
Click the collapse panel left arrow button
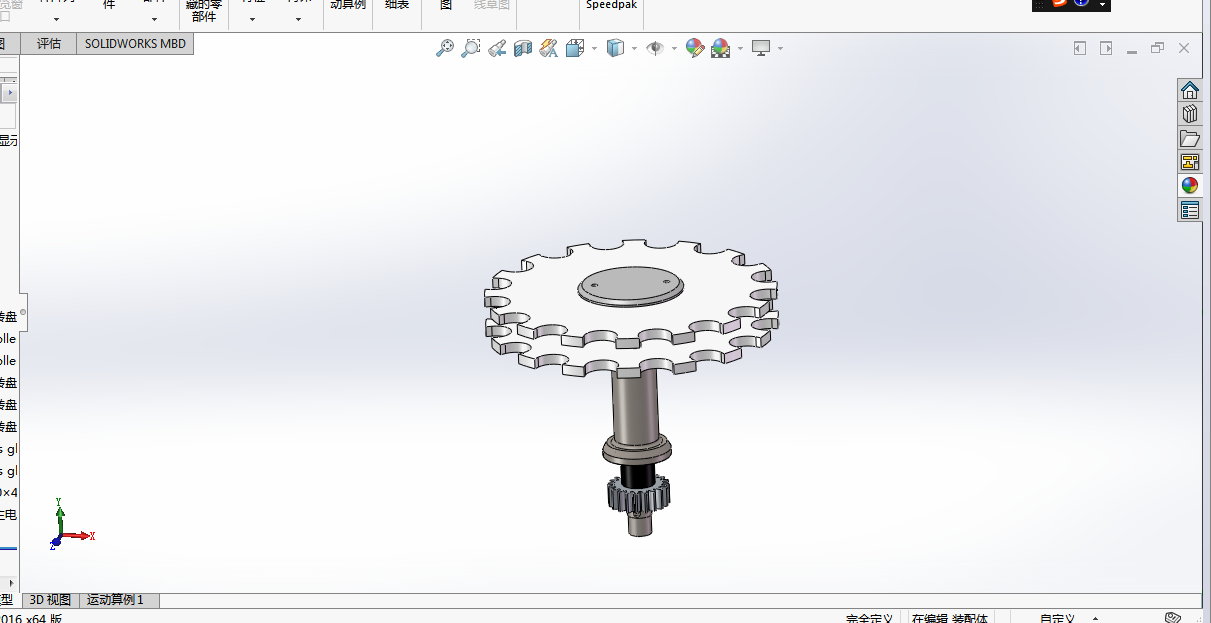click(x=1080, y=48)
